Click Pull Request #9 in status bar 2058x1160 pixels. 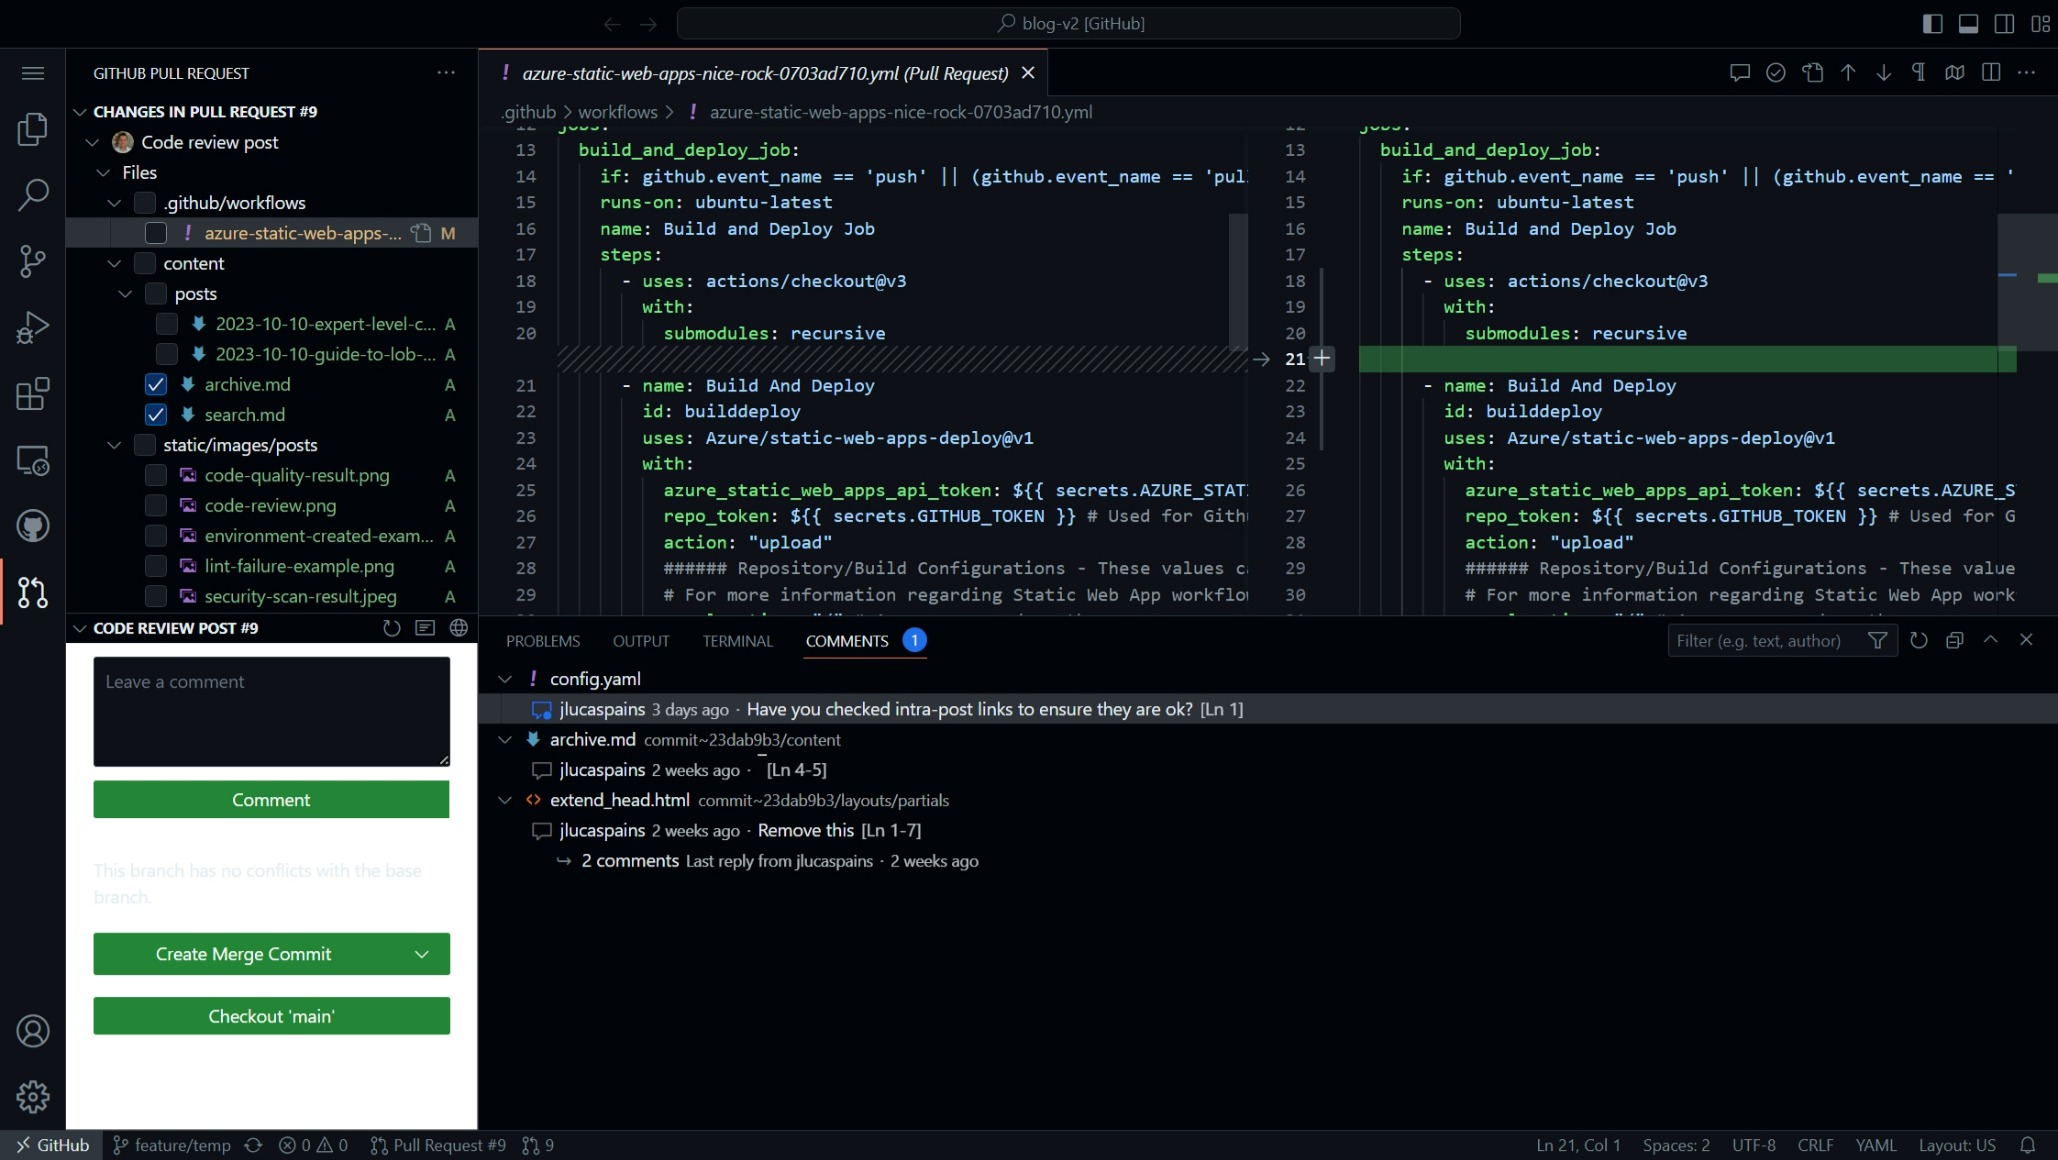tap(438, 1146)
